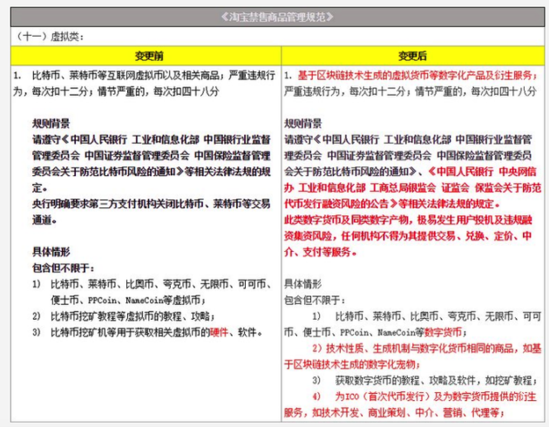The width and height of the screenshot is (549, 427).
Task: Click the right column 规则背景 heading
Action: 303,124
